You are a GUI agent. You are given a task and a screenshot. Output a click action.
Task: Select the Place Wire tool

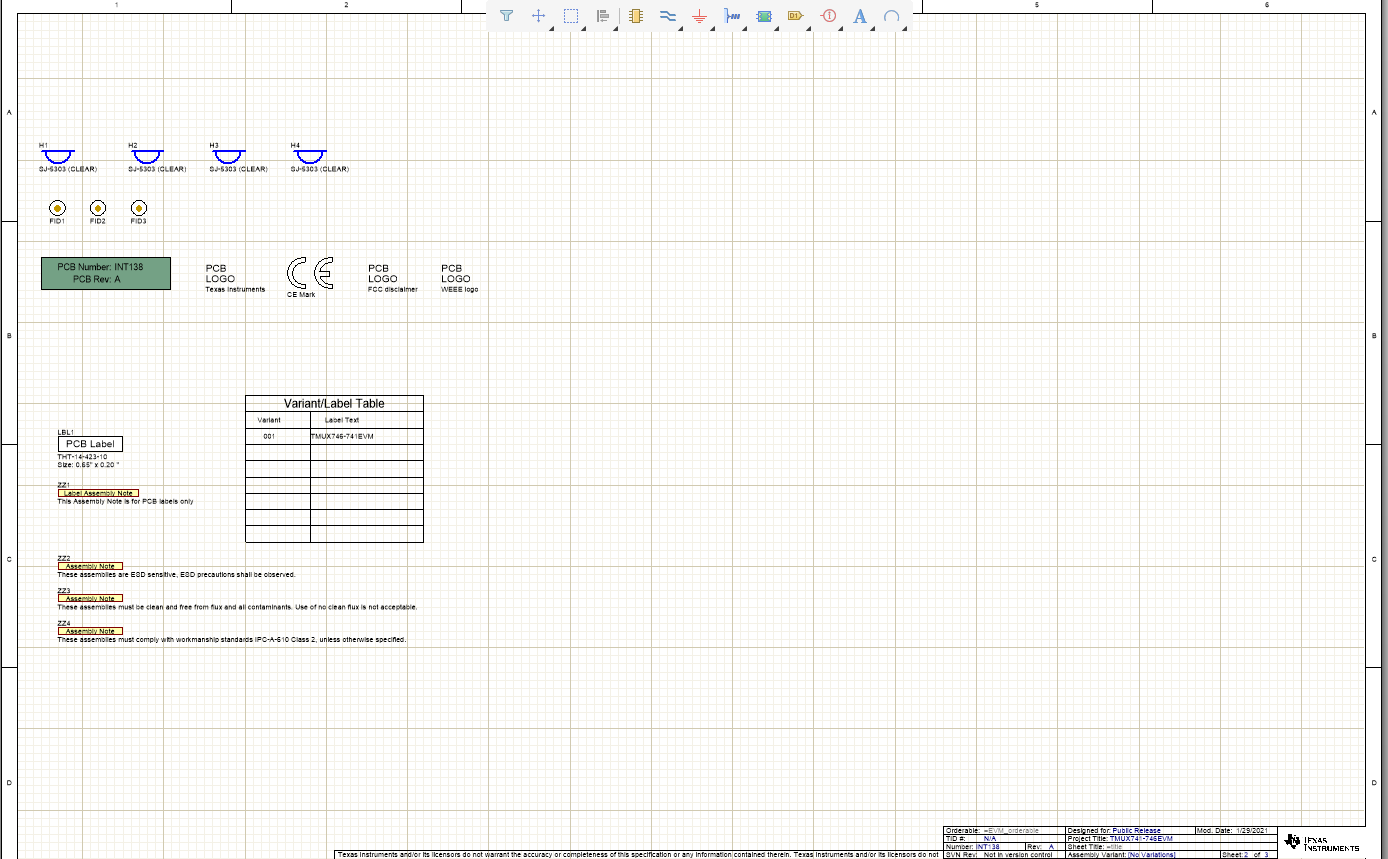point(668,16)
